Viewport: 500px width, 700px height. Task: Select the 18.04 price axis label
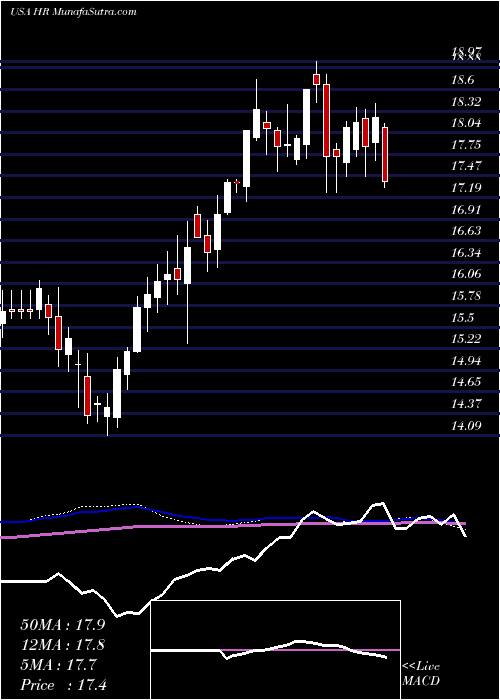point(467,124)
